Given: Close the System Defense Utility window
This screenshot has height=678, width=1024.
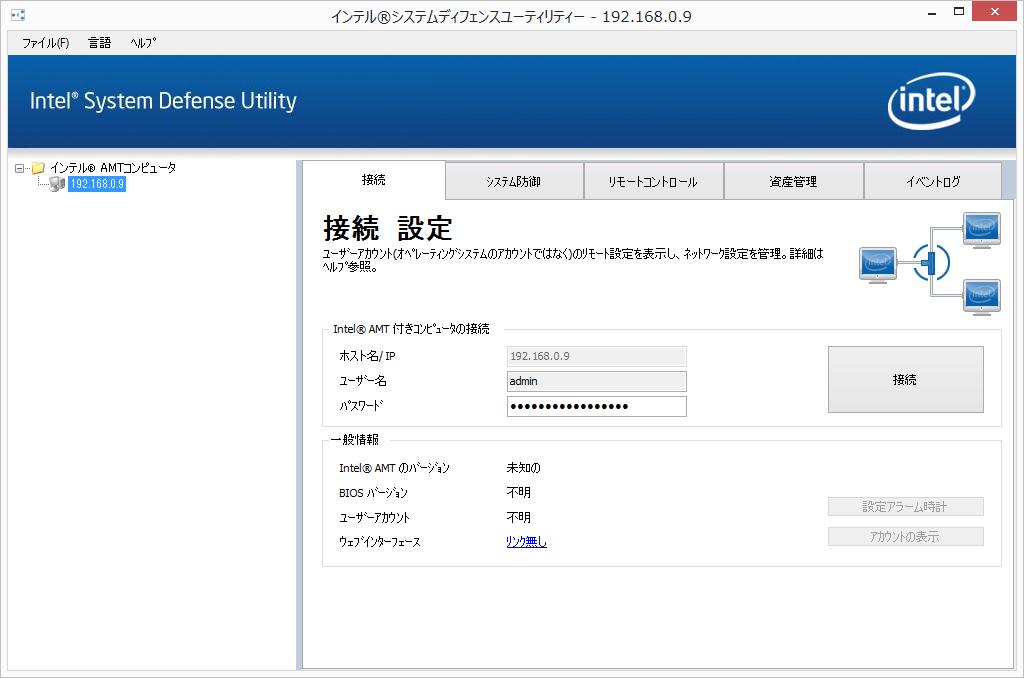Looking at the screenshot, I should (x=995, y=12).
